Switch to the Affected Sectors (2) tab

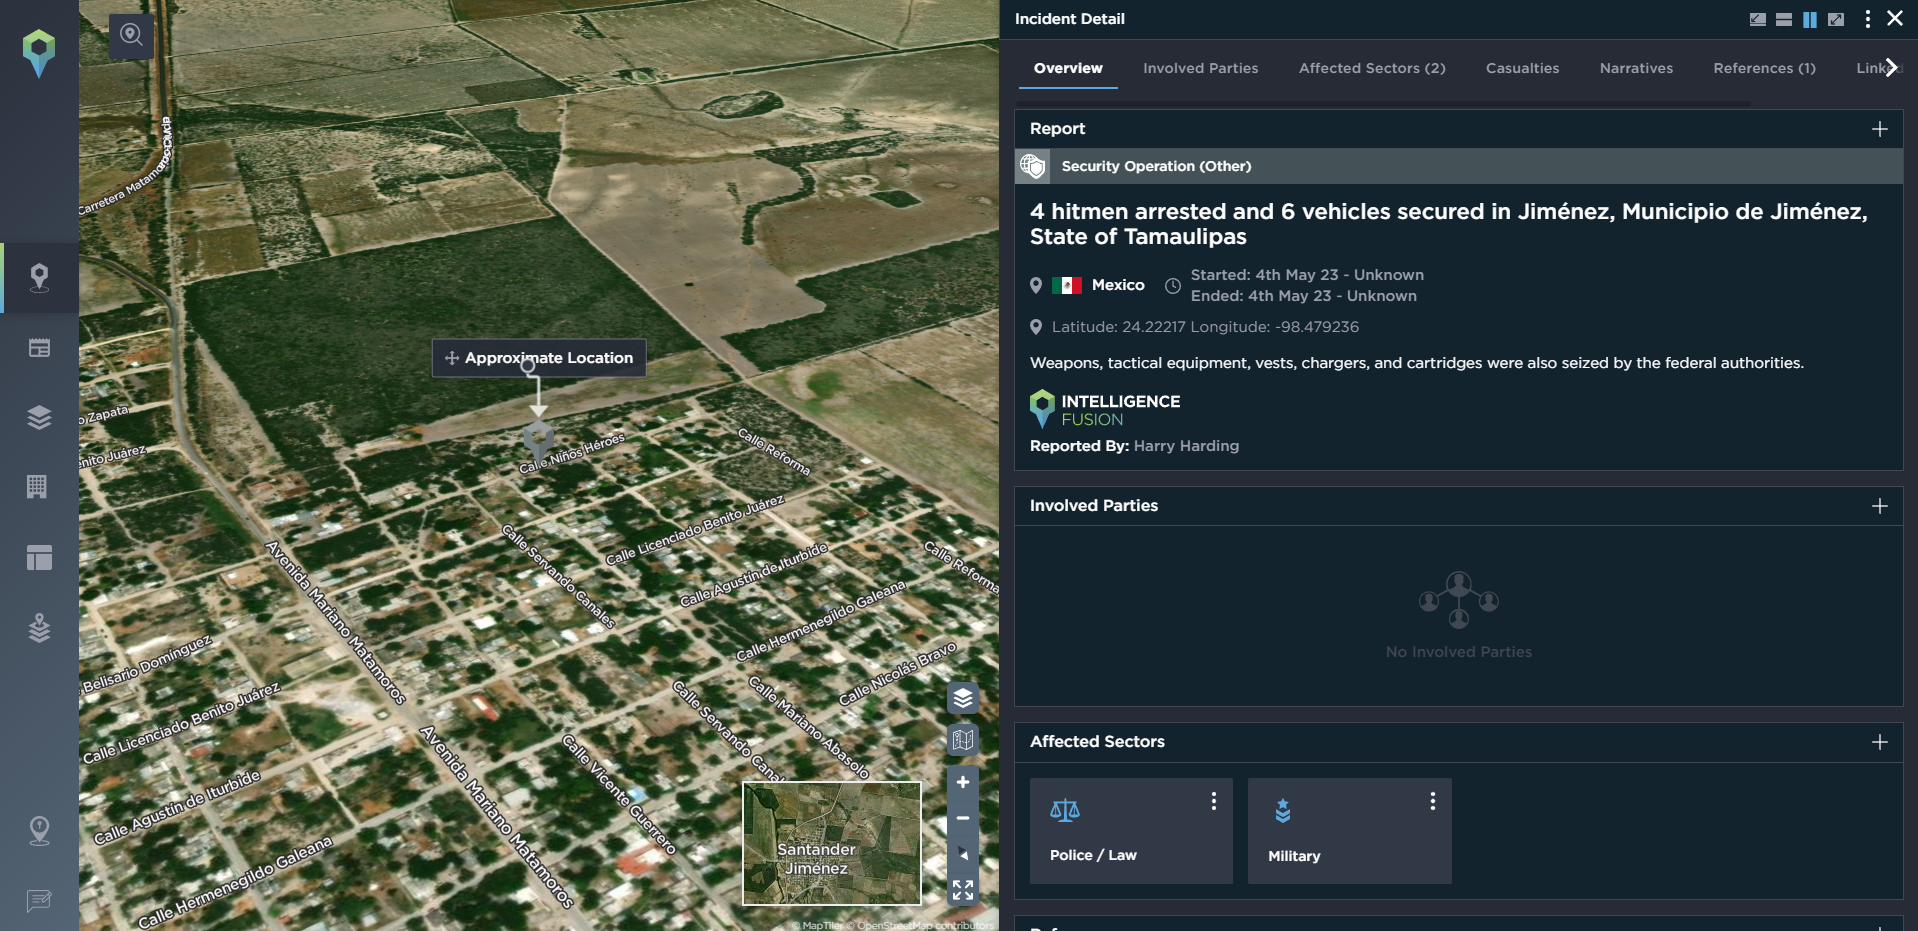tap(1372, 68)
